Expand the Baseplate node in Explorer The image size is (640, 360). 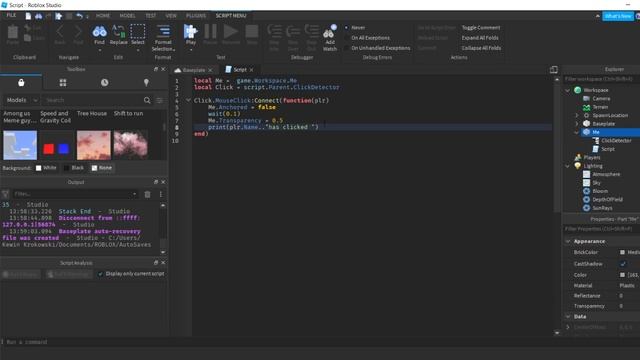[x=577, y=124]
